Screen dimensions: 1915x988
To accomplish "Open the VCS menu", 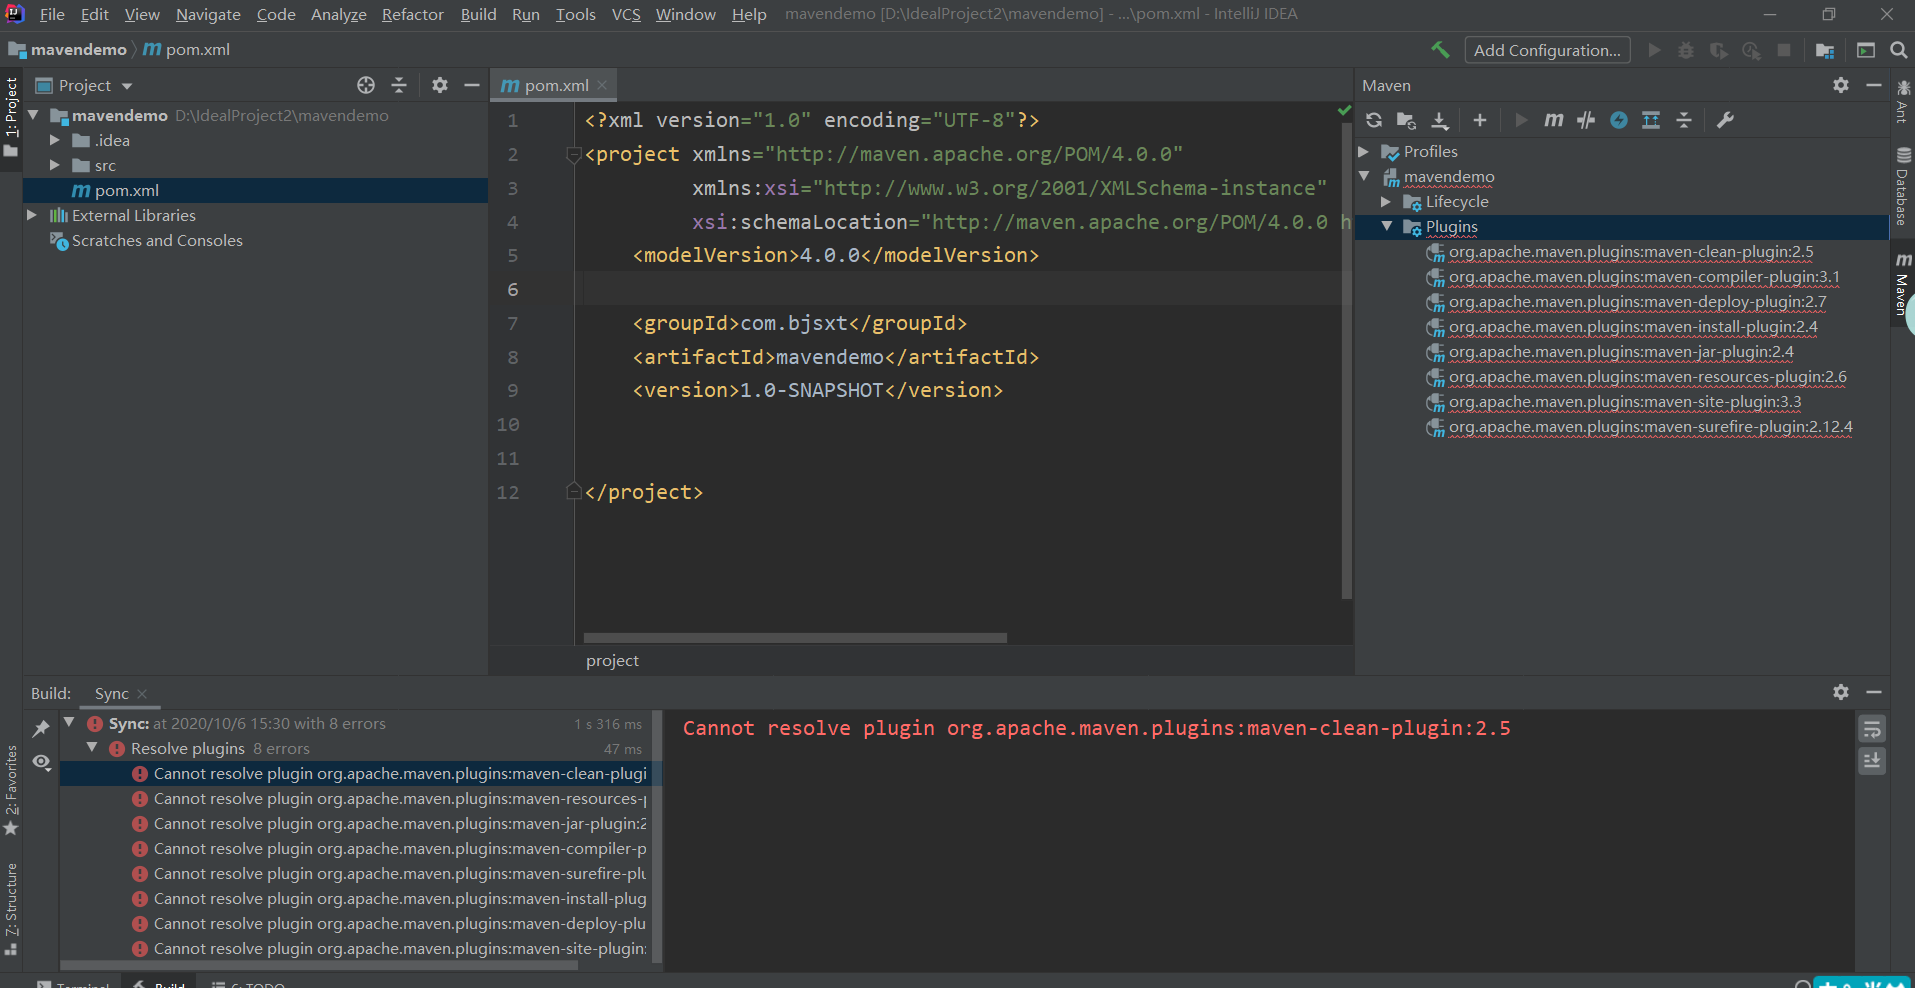I will point(626,14).
